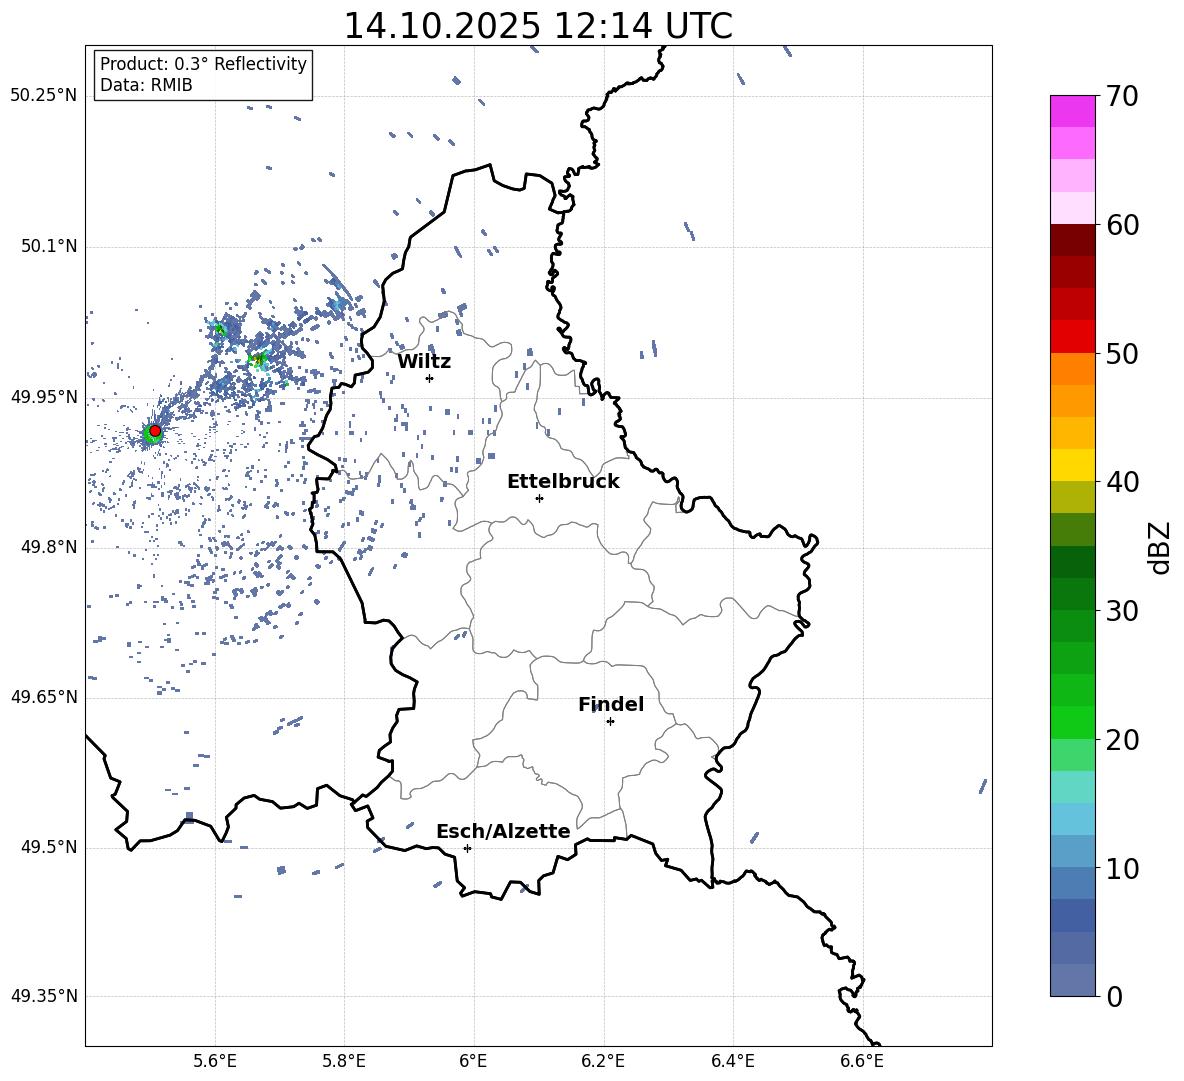This screenshot has width=1184, height=1081.
Task: Click the 6.6°E longitude label
Action: (x=862, y=1061)
